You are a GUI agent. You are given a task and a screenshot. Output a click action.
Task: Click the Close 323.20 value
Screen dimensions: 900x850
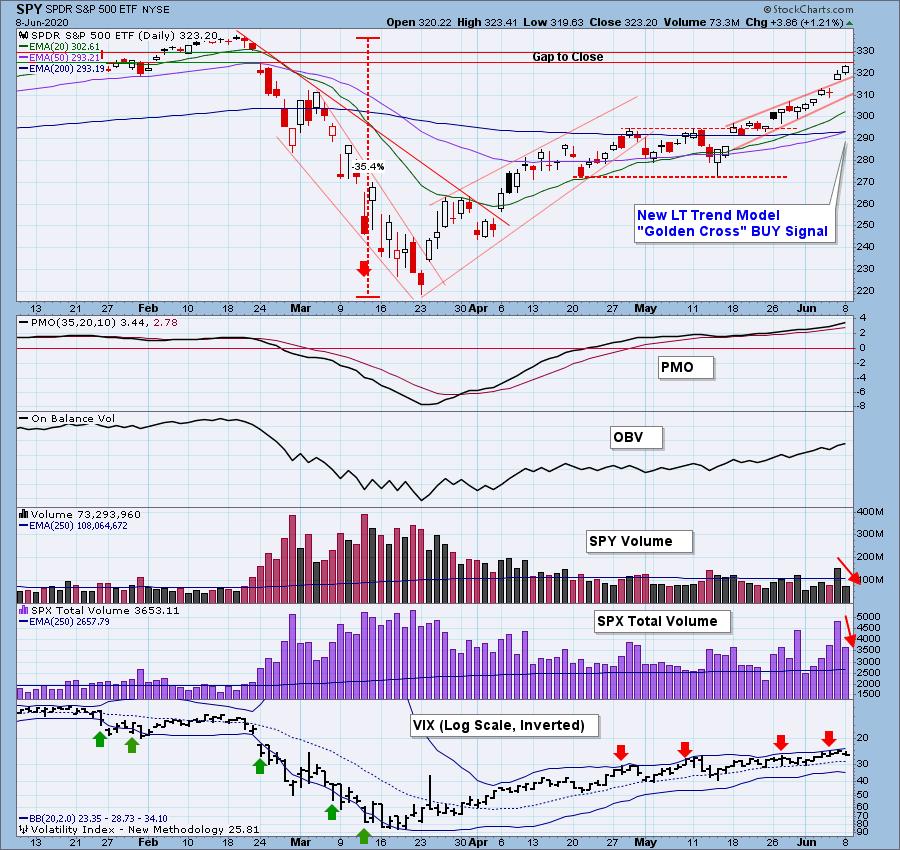[624, 22]
